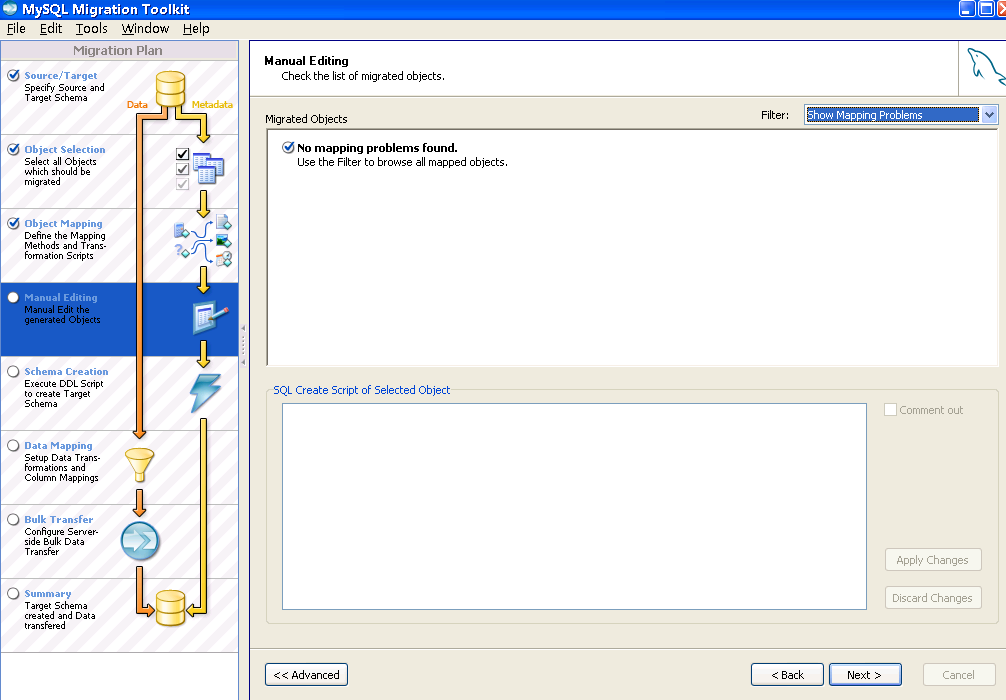Viewport: 1006px width, 700px height.
Task: Click the yellow Metadata label
Action: (x=212, y=105)
